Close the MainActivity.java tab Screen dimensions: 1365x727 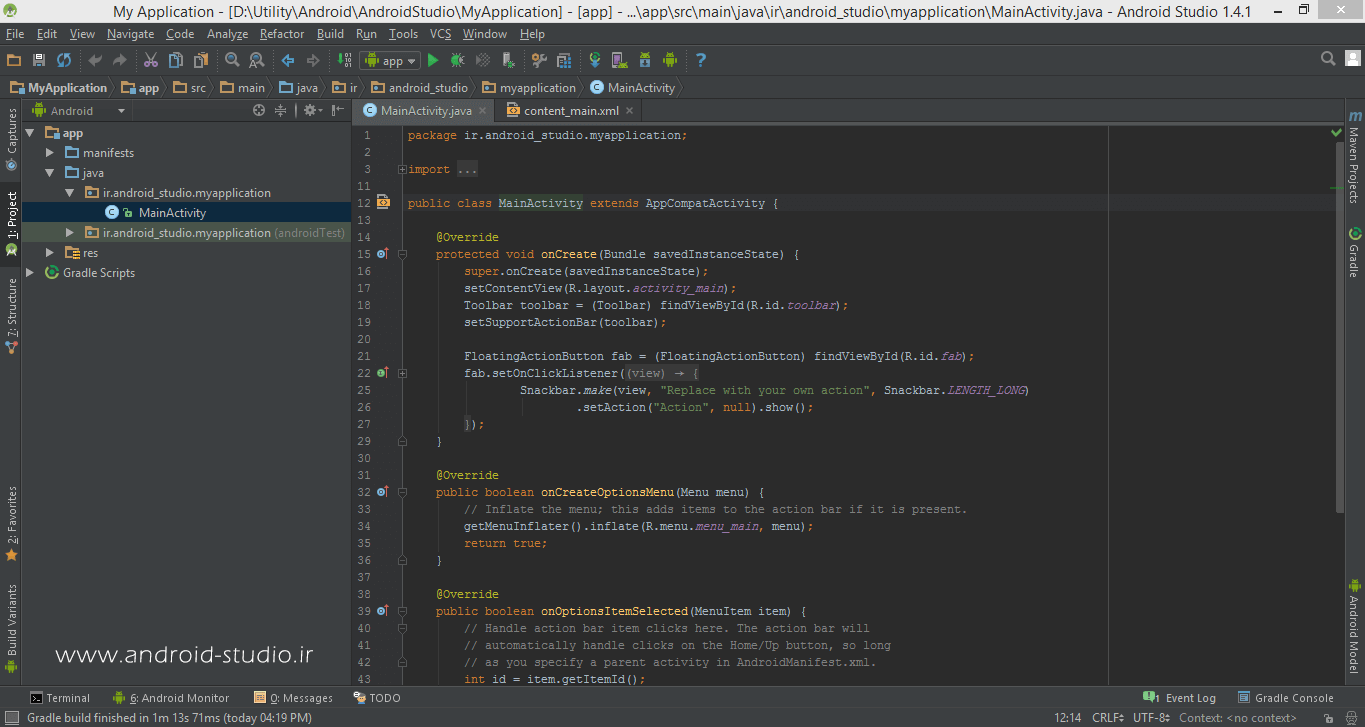[483, 111]
